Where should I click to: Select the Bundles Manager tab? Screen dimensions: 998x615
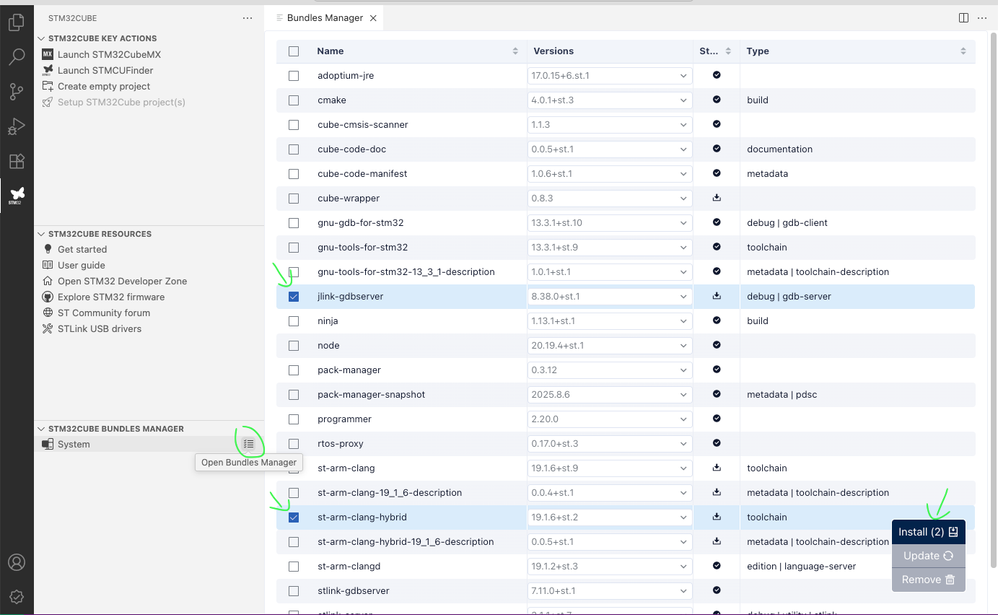tap(325, 18)
